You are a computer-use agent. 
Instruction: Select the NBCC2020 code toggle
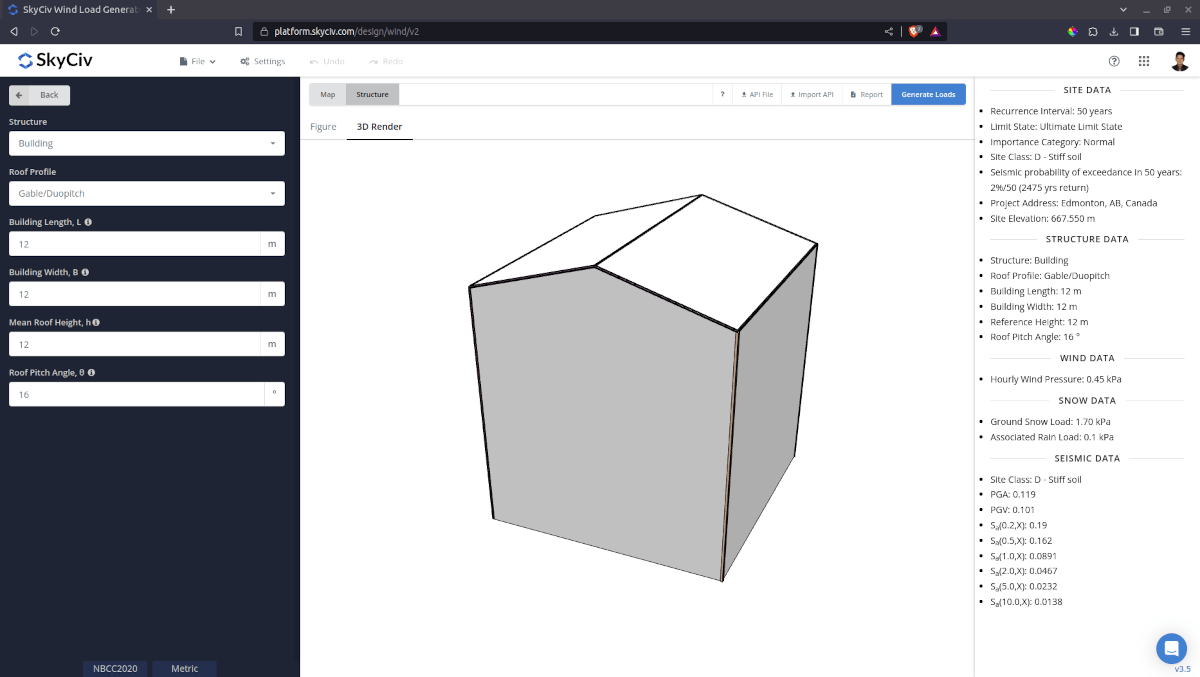click(114, 668)
